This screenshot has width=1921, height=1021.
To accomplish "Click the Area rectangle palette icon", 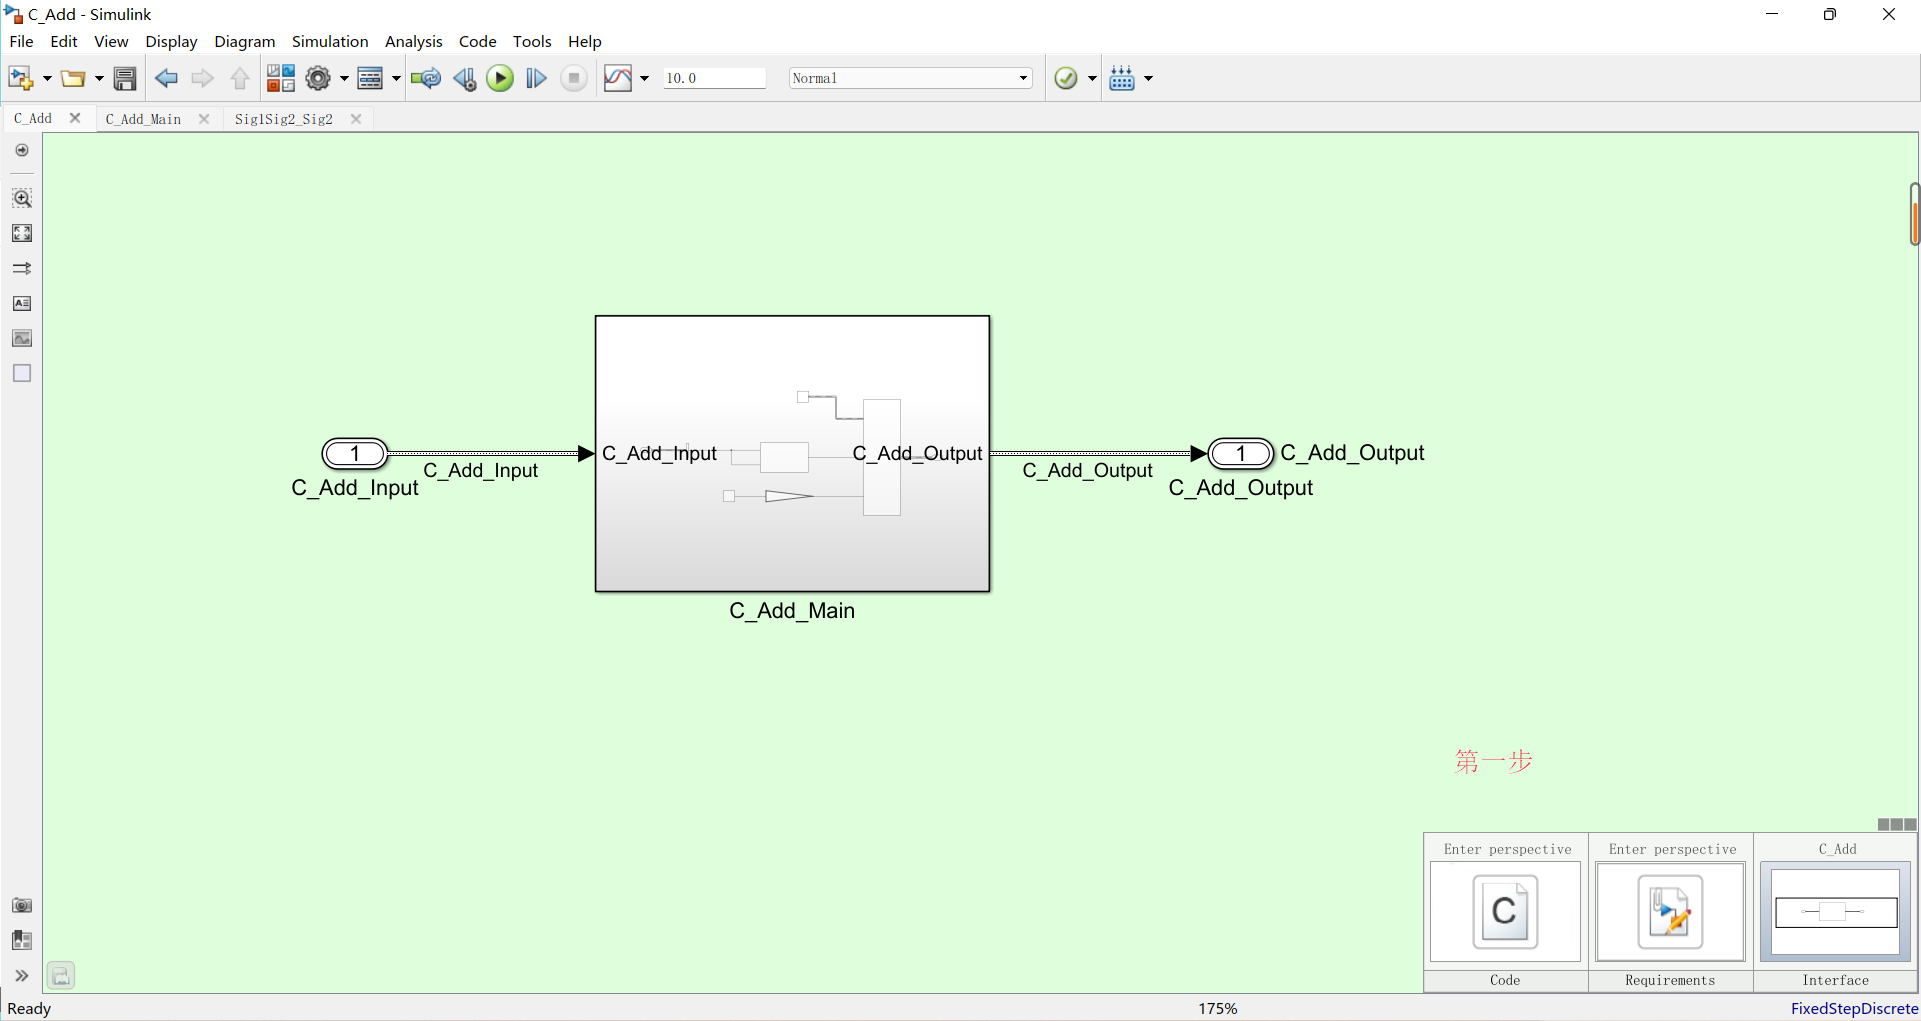I will point(22,373).
